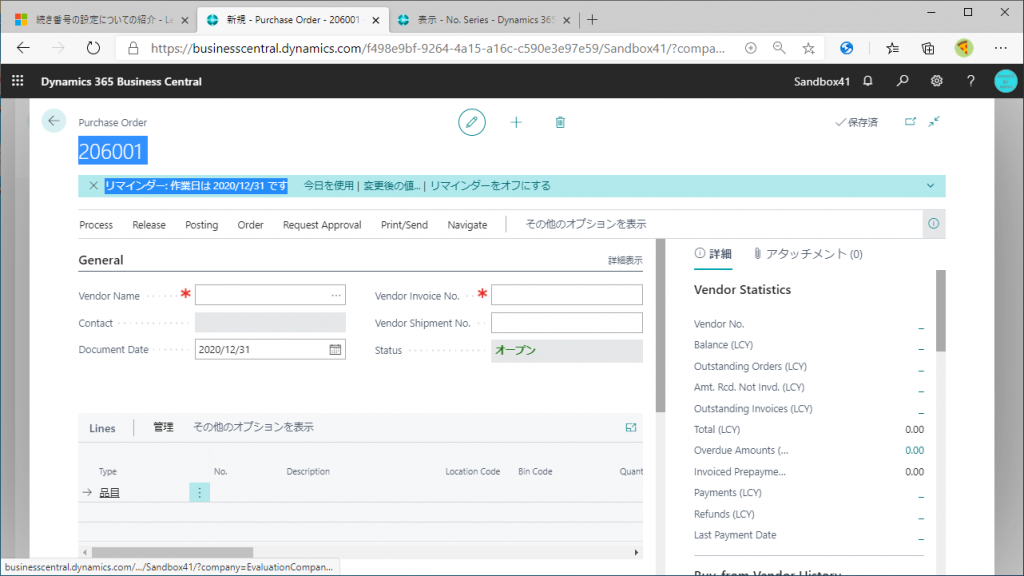Reload the page with refresh icon
The width and height of the screenshot is (1024, 576).
[93, 48]
